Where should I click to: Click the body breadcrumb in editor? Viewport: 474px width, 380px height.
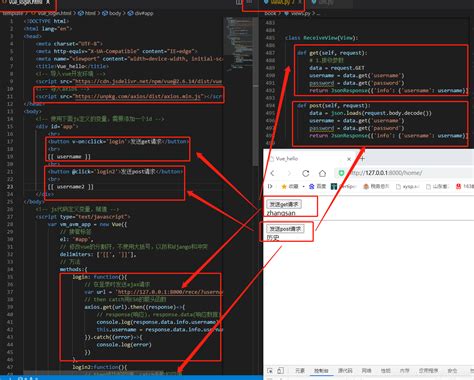pyautogui.click(x=112, y=13)
